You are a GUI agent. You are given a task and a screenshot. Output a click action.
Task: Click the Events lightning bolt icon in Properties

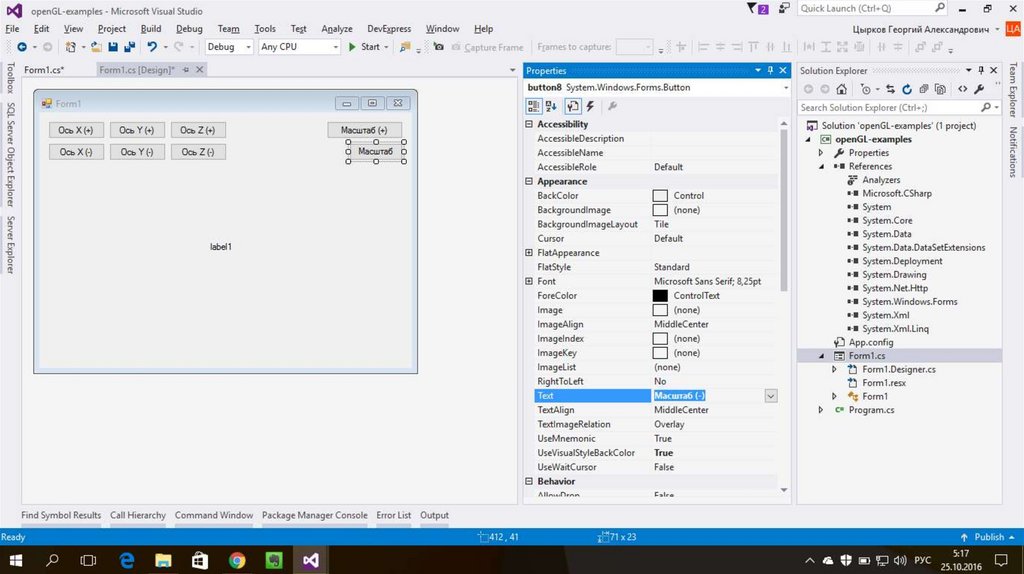click(x=590, y=106)
